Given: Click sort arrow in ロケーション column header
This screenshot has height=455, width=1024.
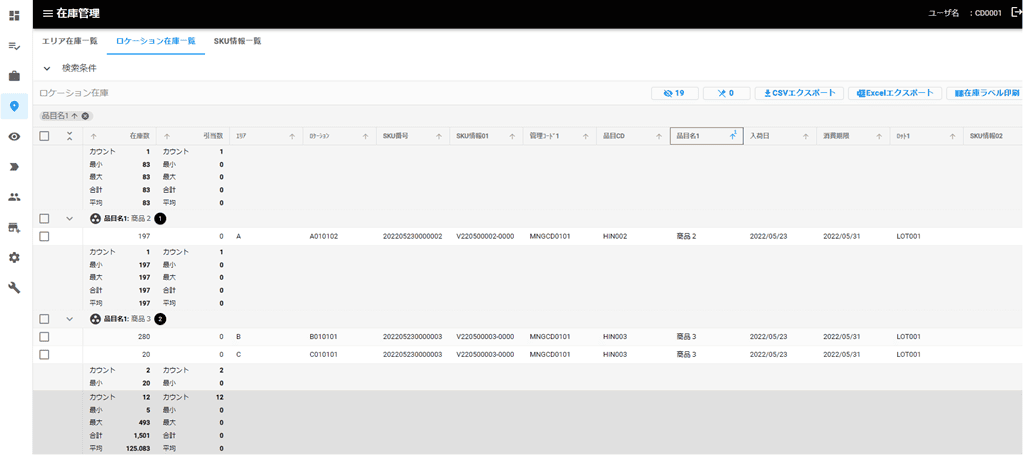Looking at the screenshot, I should pyautogui.click(x=366, y=136).
